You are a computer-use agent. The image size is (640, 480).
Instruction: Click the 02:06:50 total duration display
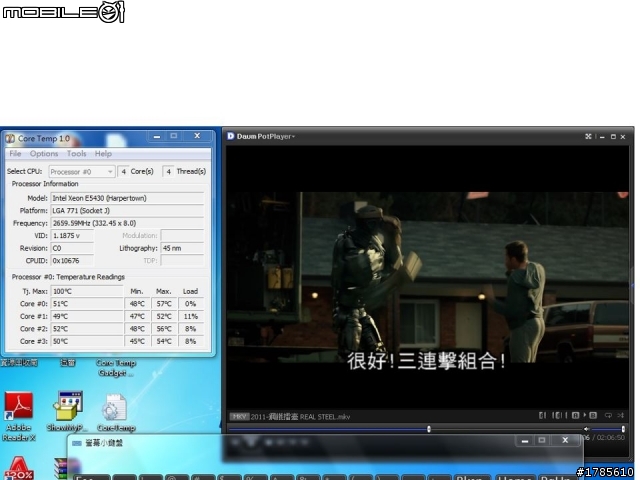tap(611, 438)
